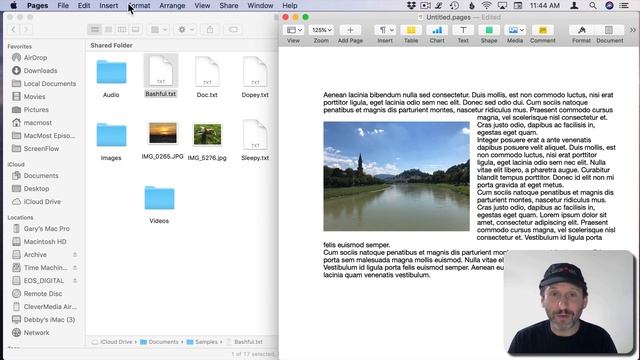Screen dimensions: 640x360
Task: Open the 125% Zoom dropdown
Action: (x=321, y=30)
